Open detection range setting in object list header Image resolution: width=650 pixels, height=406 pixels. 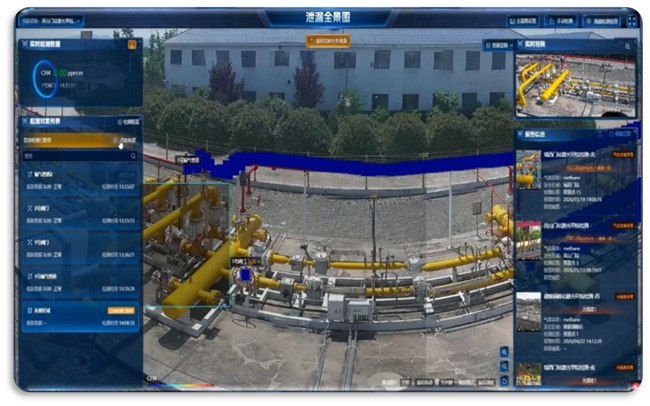point(128,122)
